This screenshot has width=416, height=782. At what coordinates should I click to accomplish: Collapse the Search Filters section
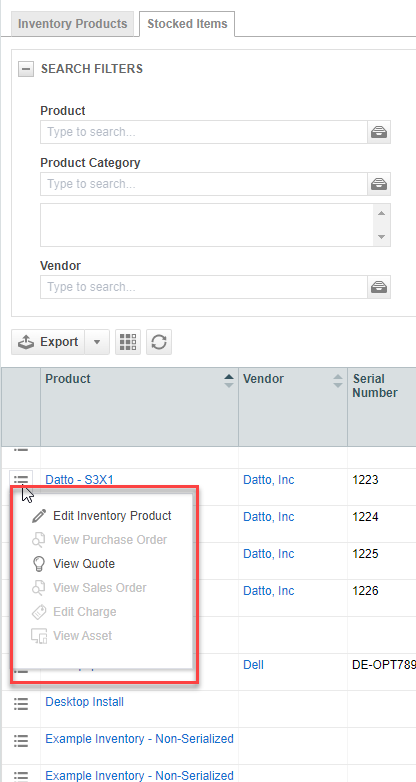point(25,69)
